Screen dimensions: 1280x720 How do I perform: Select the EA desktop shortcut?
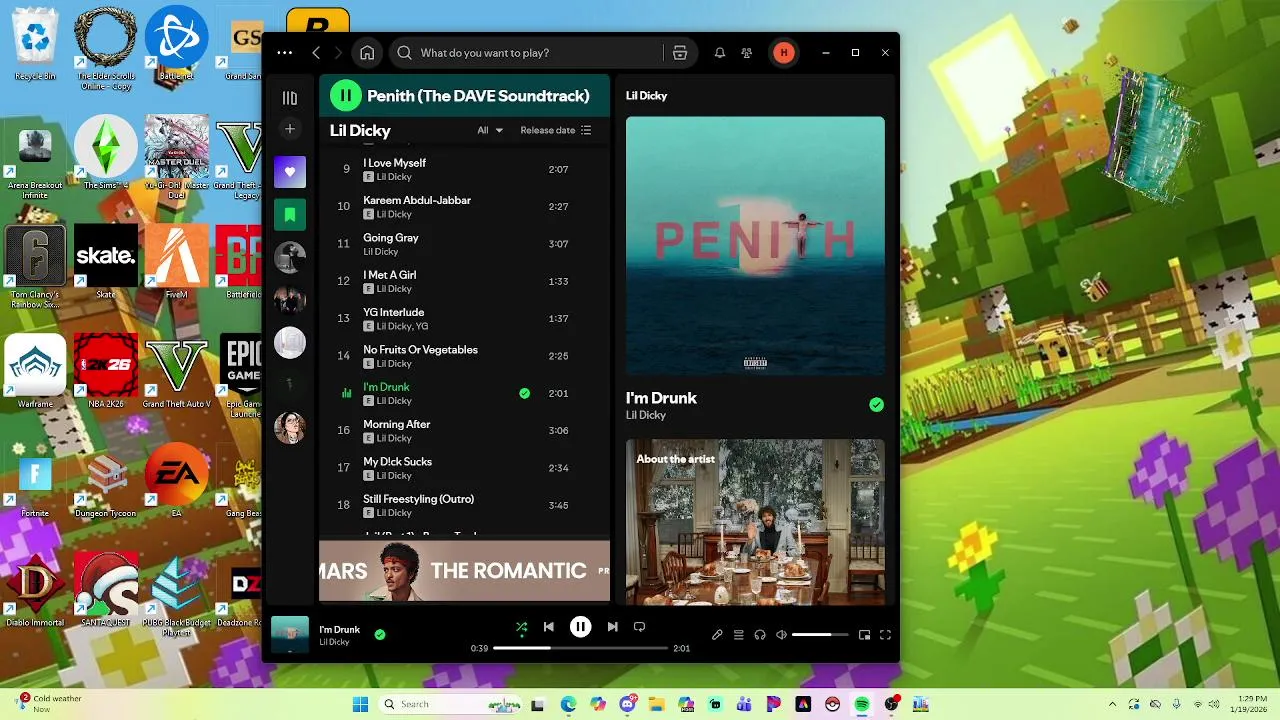[x=176, y=482]
